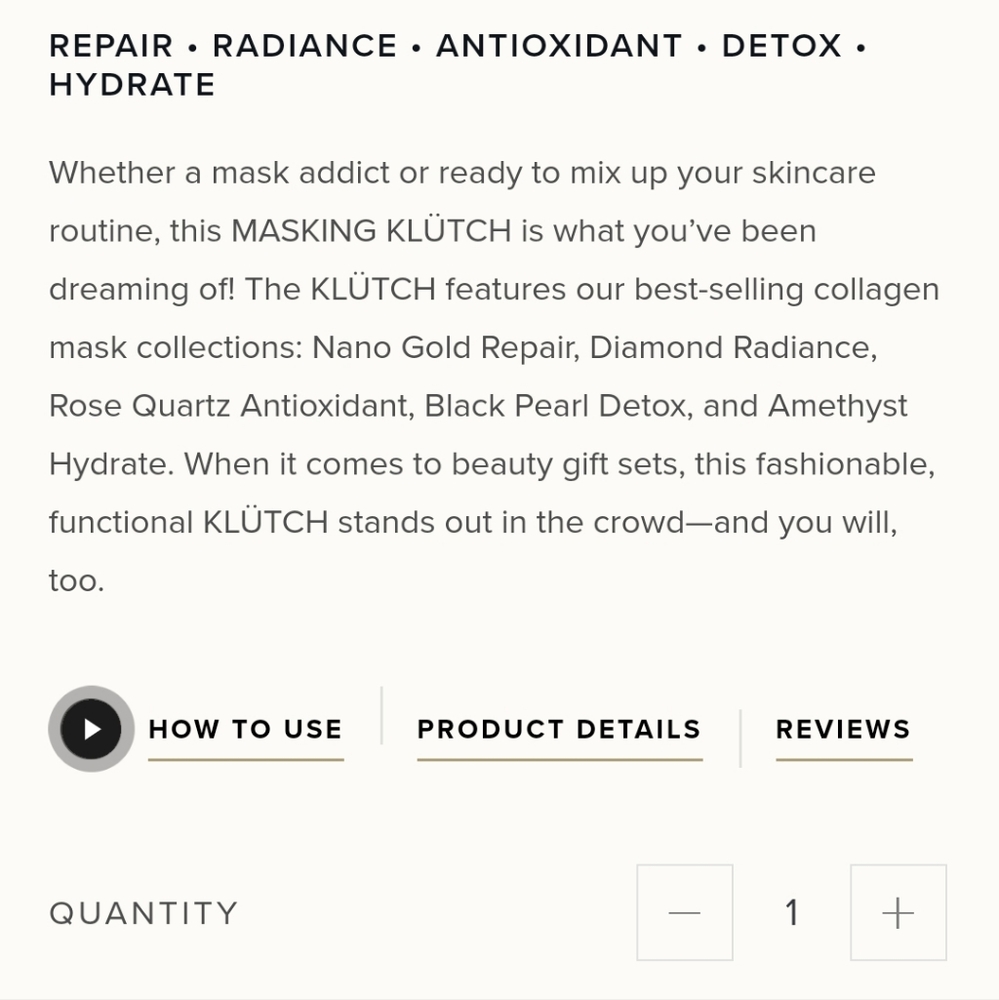Viewport: 999px width, 1000px height.
Task: Click MASKING KLÜTCH in the description
Action: (371, 230)
